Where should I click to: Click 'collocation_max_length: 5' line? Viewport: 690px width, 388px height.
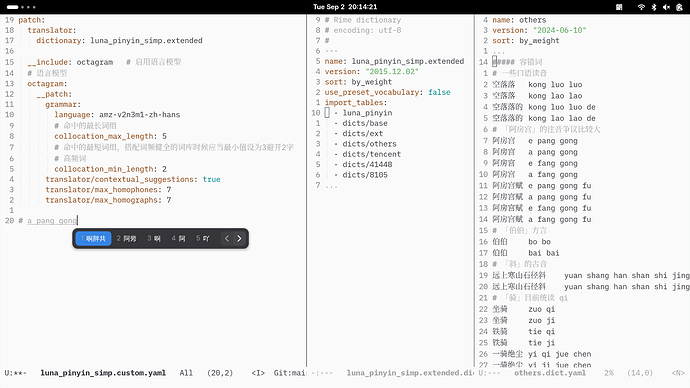coord(110,136)
